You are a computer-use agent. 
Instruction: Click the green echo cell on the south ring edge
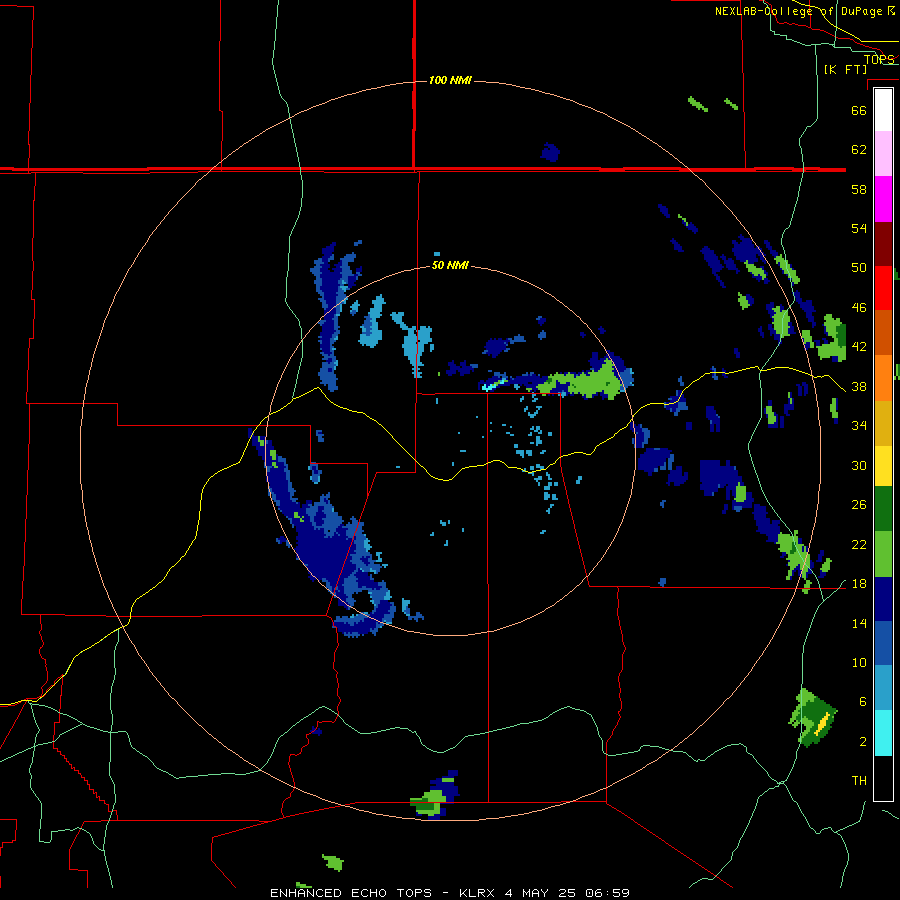[428, 802]
